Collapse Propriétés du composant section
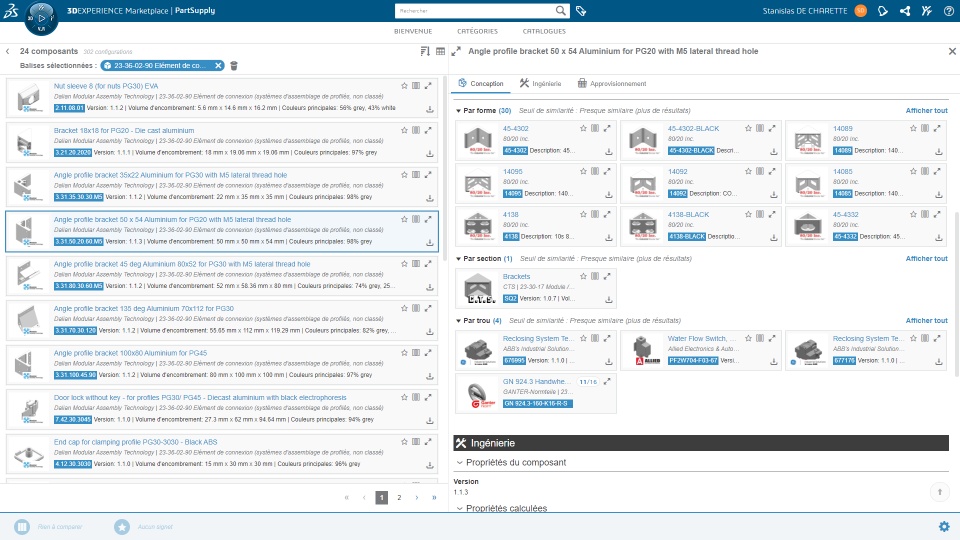 tap(460, 462)
